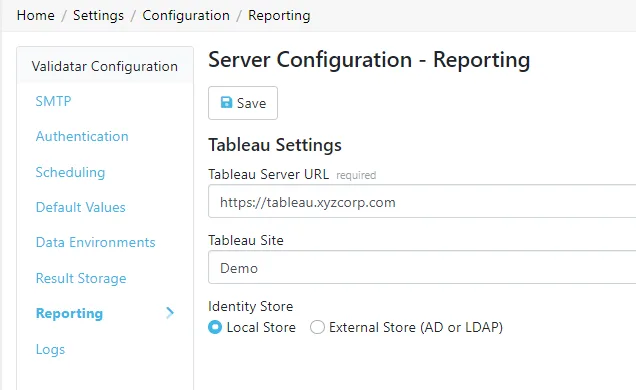Image resolution: width=636 pixels, height=390 pixels.
Task: Click the Identity Store label
Action: click(250, 306)
